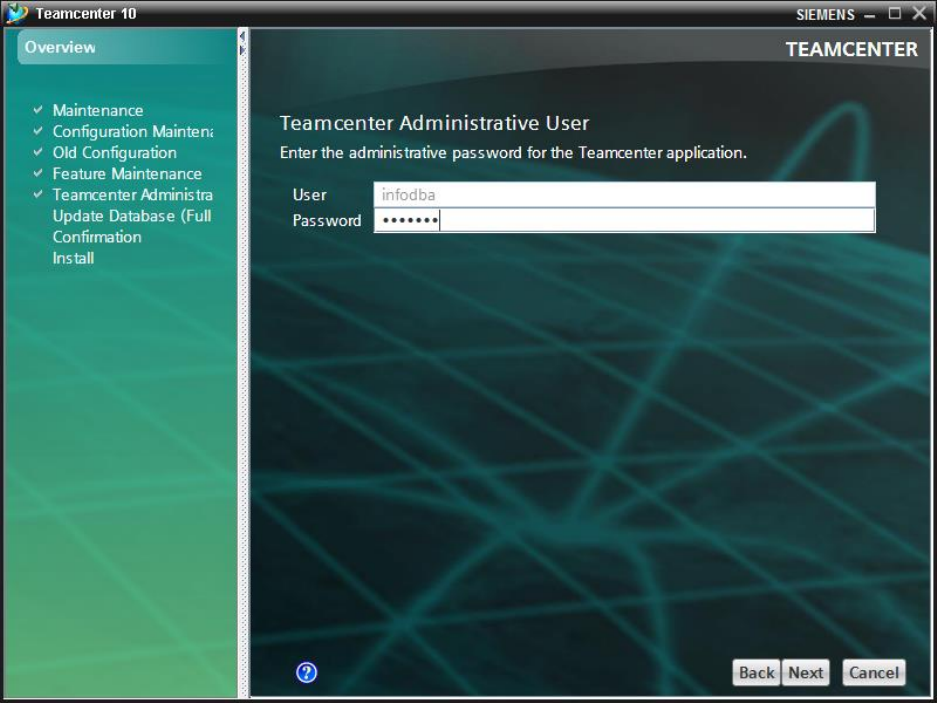Click the User field containing infodba
The height and width of the screenshot is (703, 937).
click(x=624, y=195)
